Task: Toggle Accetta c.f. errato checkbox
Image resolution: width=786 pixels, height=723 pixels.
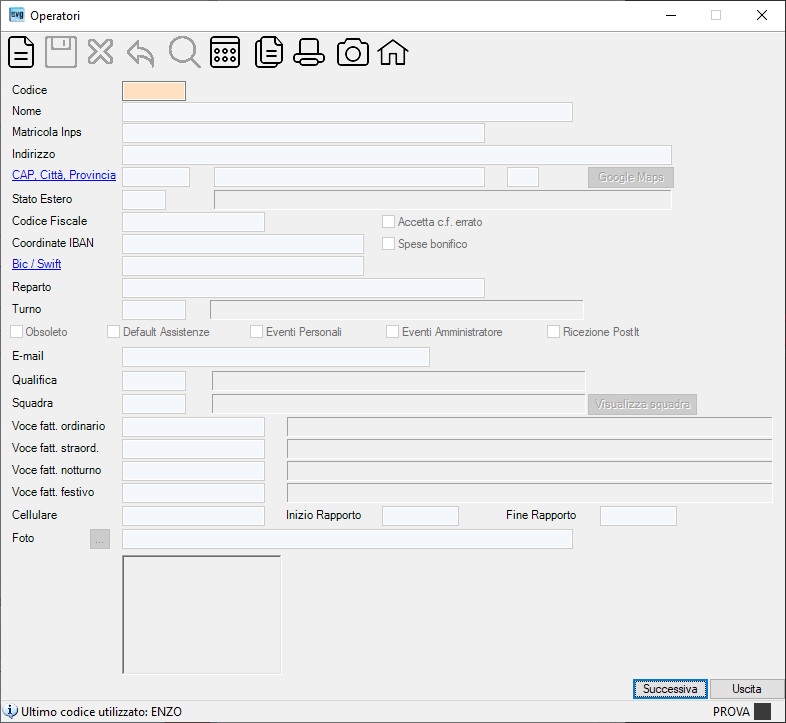Action: [x=388, y=222]
